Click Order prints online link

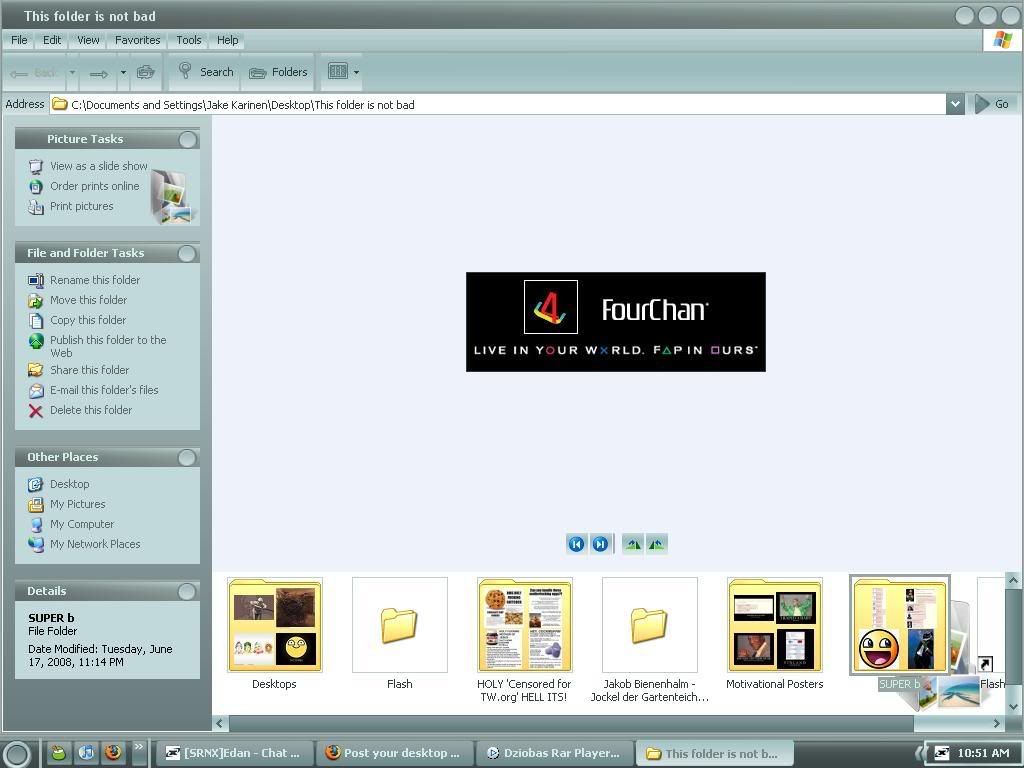tap(95, 186)
